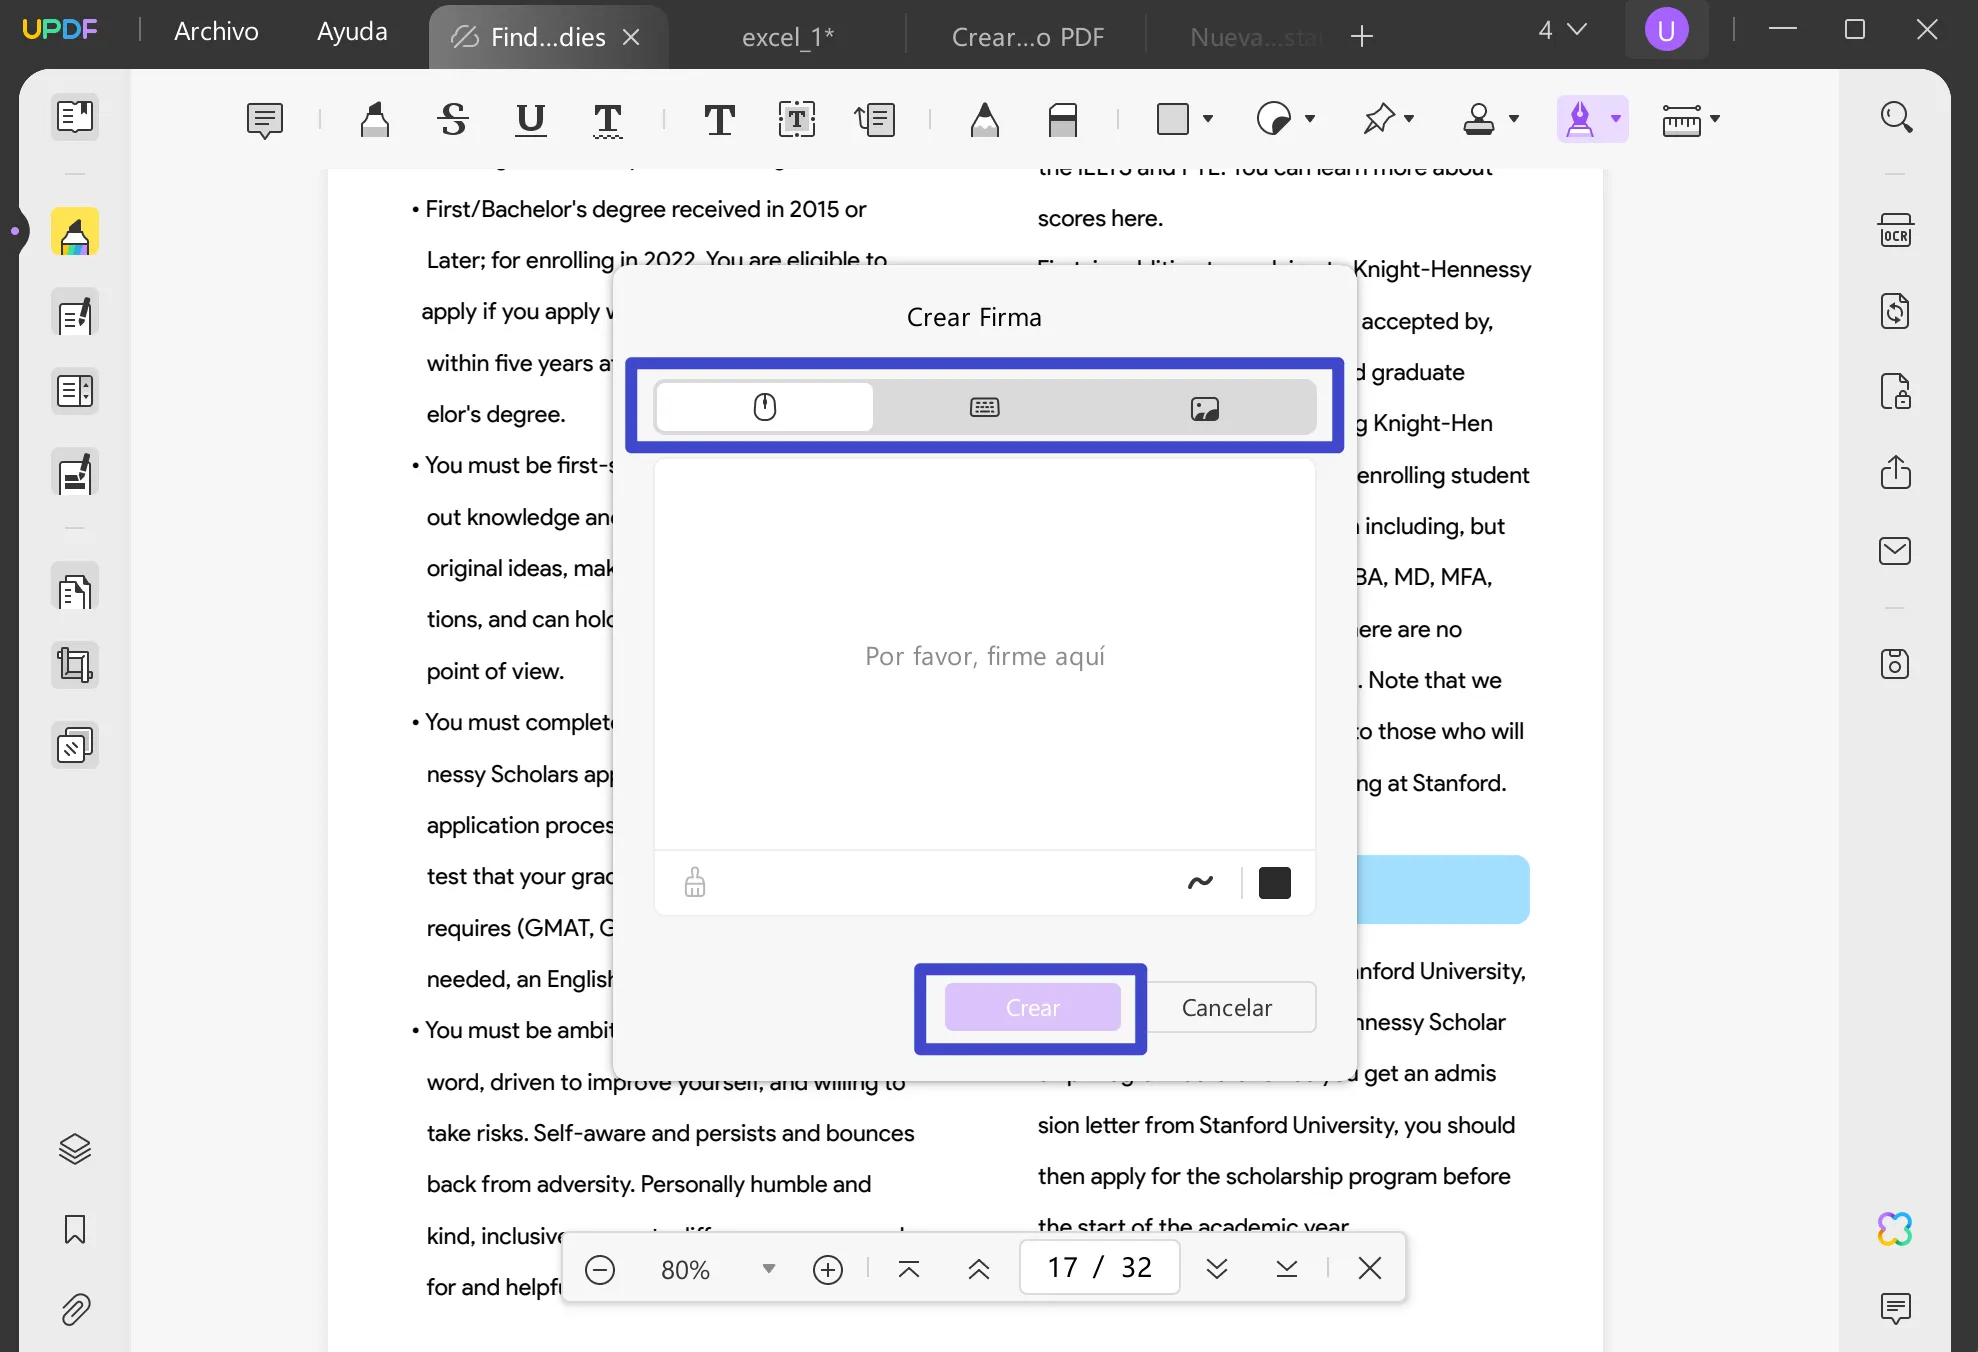Choose the underline text tool
This screenshot has height=1352, width=1978.
[531, 120]
